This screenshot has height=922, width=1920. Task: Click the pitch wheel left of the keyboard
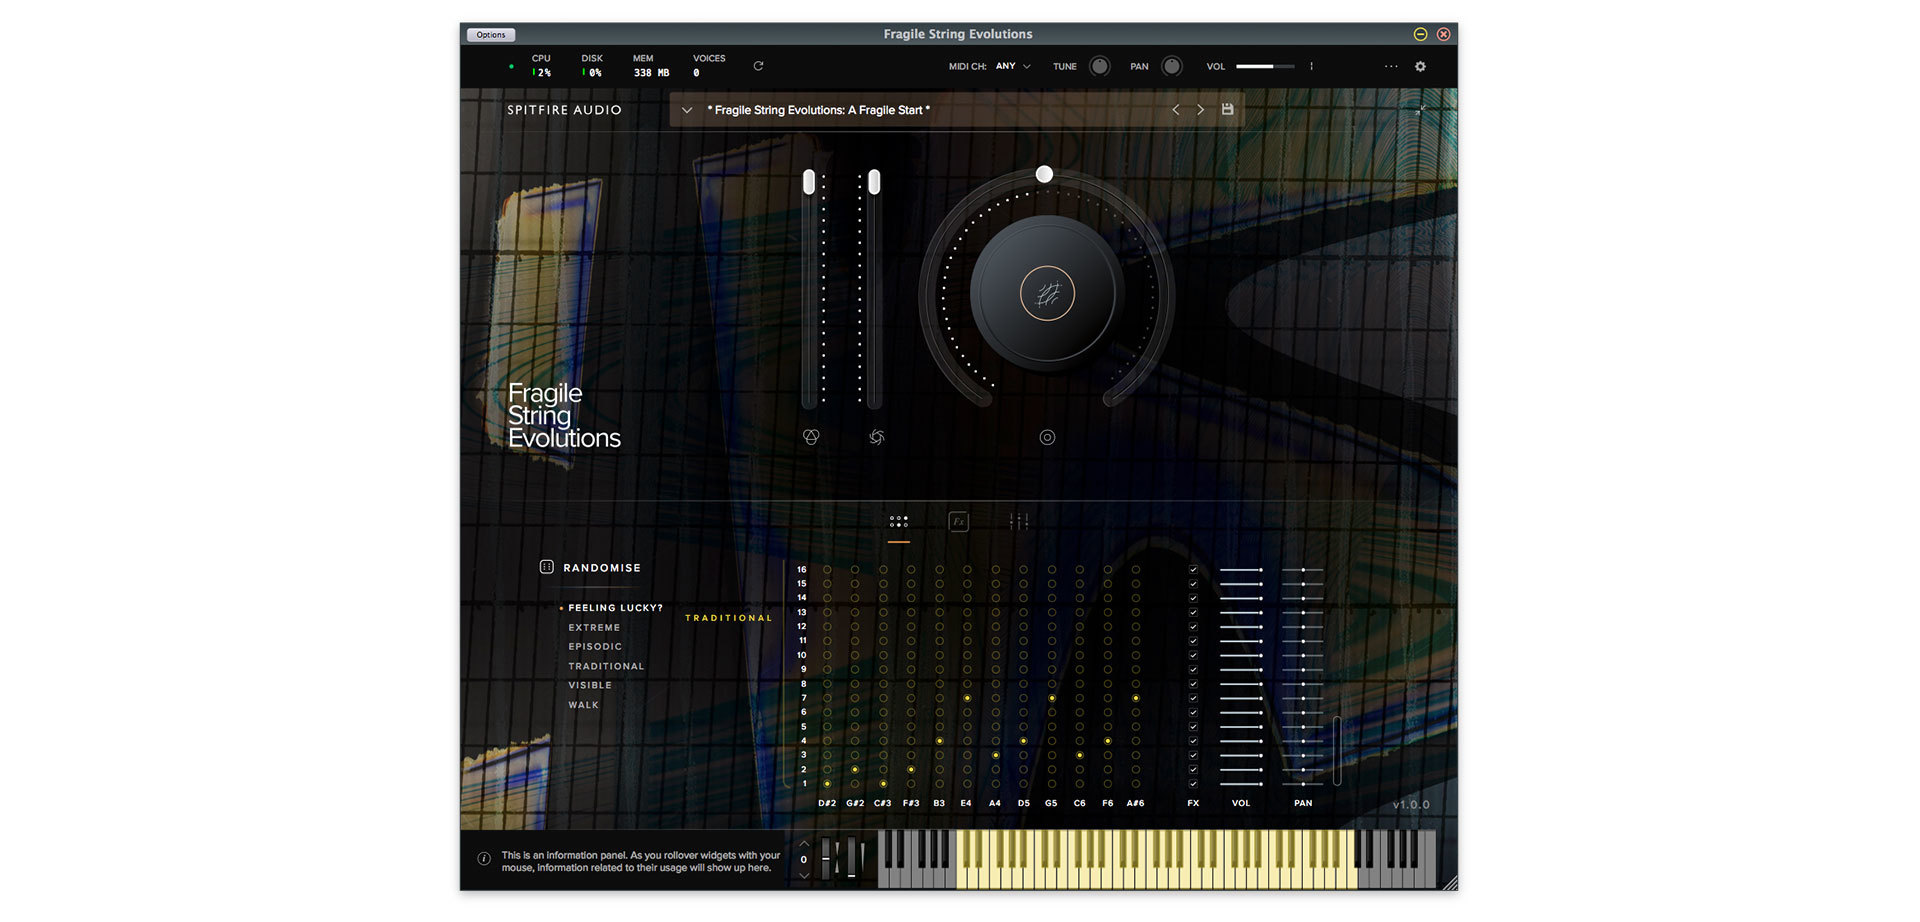pyautogui.click(x=826, y=858)
